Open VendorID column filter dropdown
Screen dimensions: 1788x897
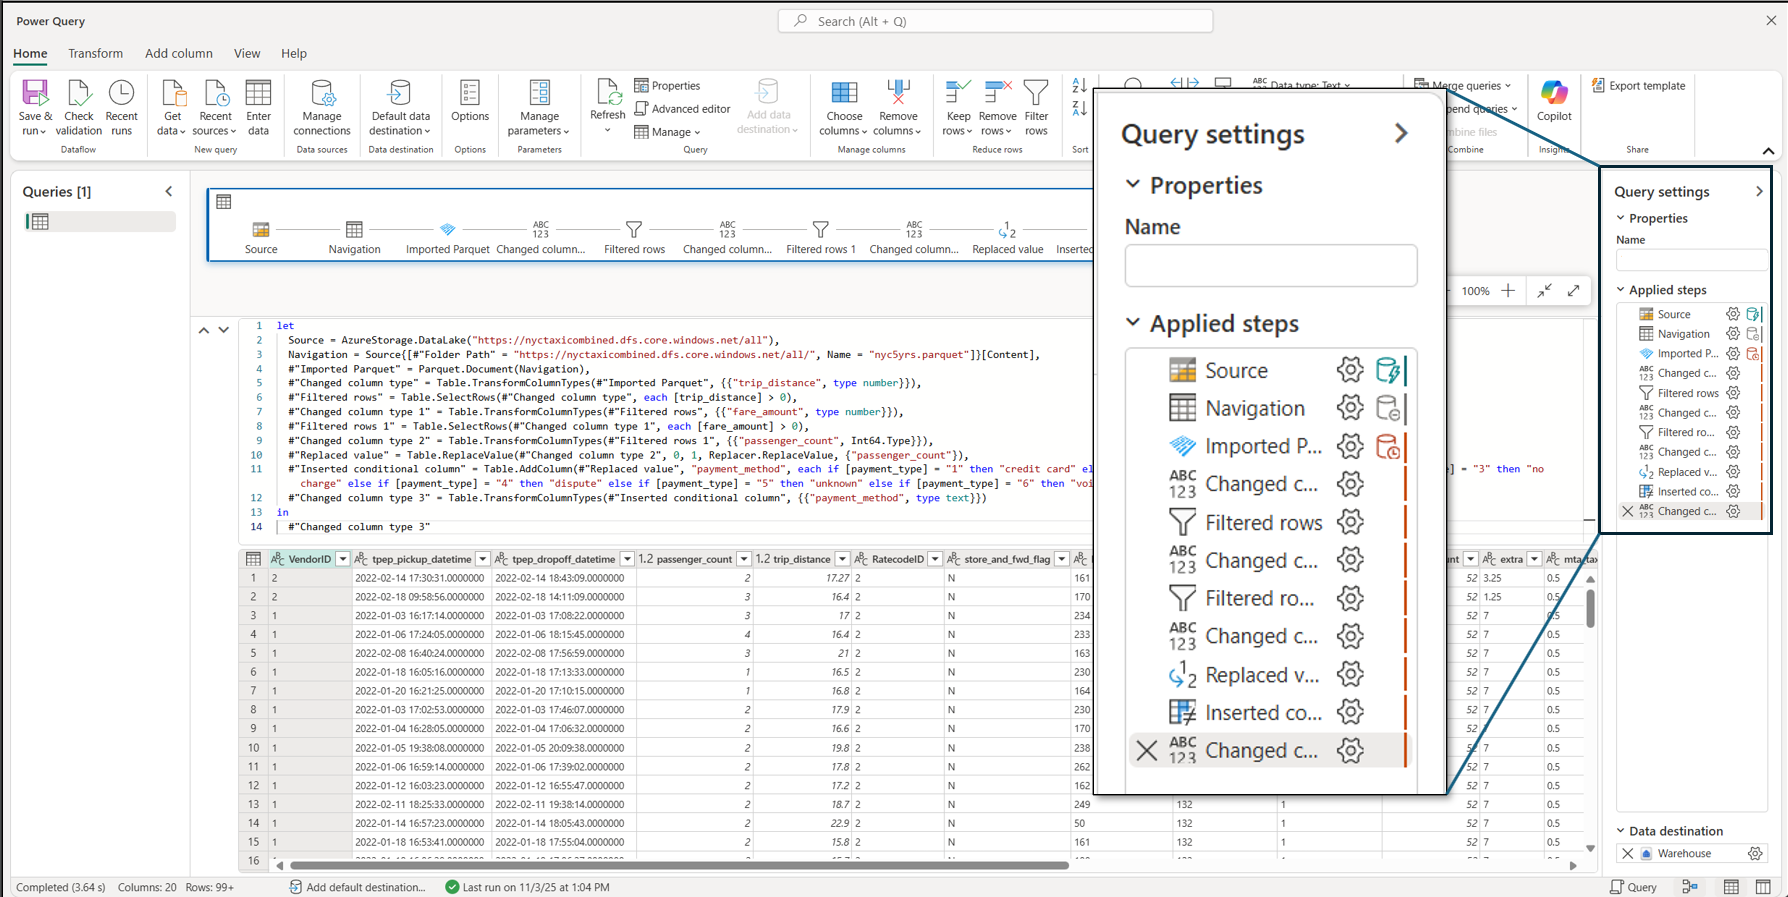342,559
